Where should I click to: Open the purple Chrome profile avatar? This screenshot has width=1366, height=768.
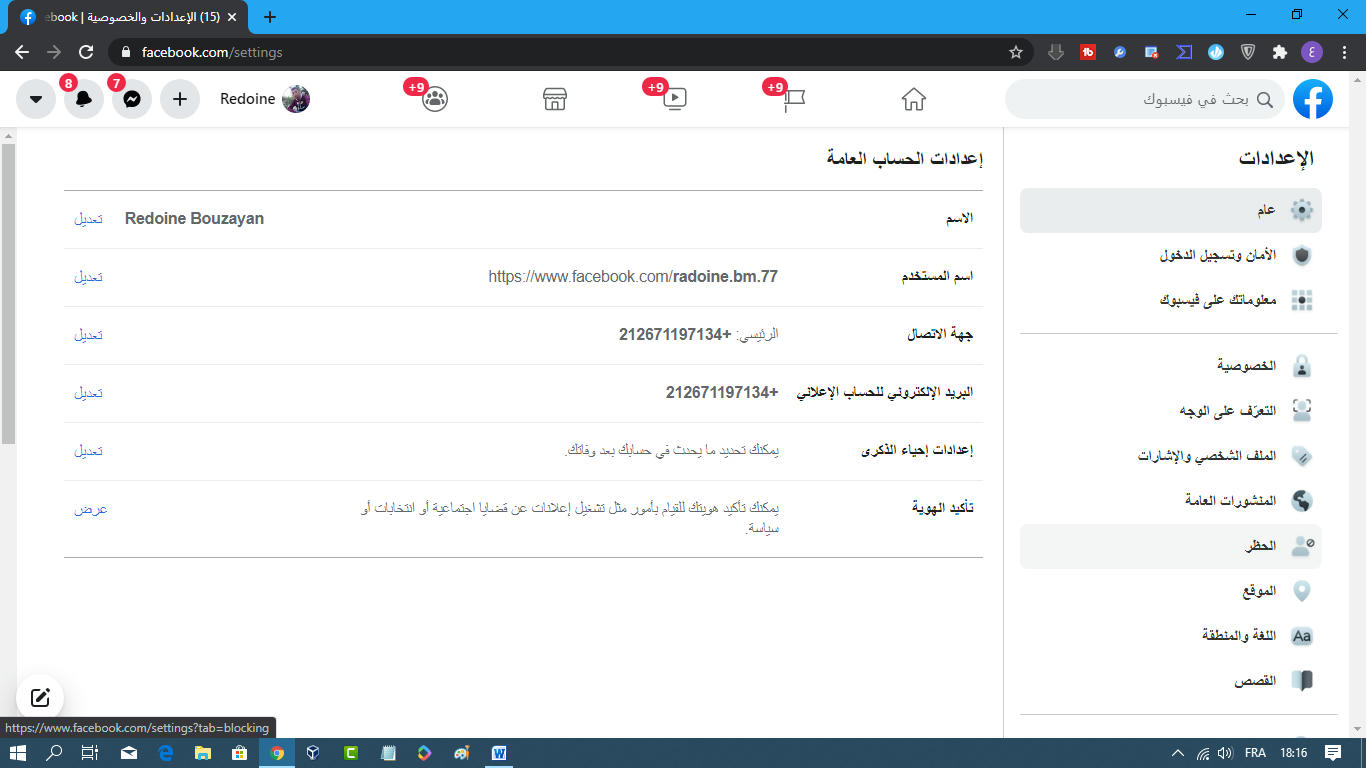pos(1312,52)
